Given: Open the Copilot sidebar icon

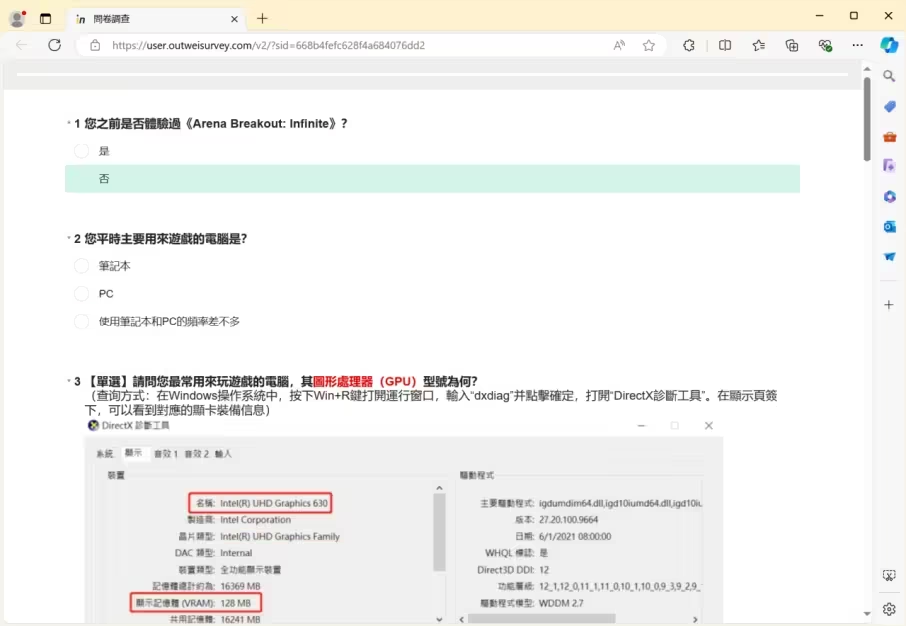Looking at the screenshot, I should click(x=889, y=45).
